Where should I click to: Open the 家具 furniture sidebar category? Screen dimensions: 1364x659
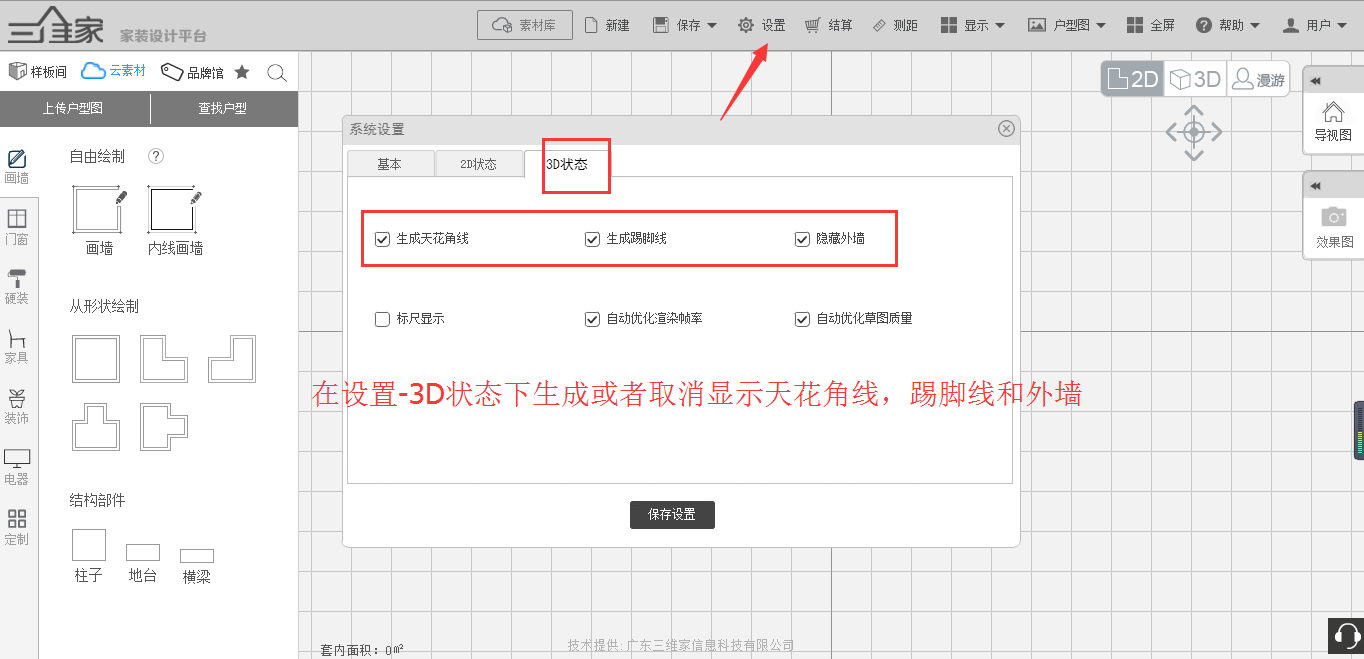pos(17,346)
